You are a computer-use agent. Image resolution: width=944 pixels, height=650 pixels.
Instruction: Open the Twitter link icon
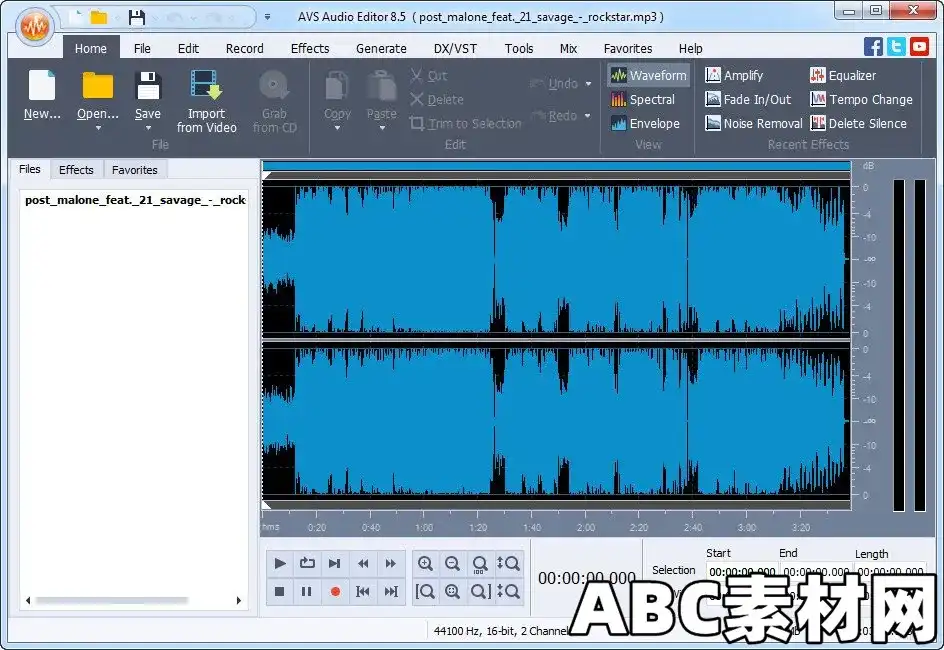tap(896, 46)
